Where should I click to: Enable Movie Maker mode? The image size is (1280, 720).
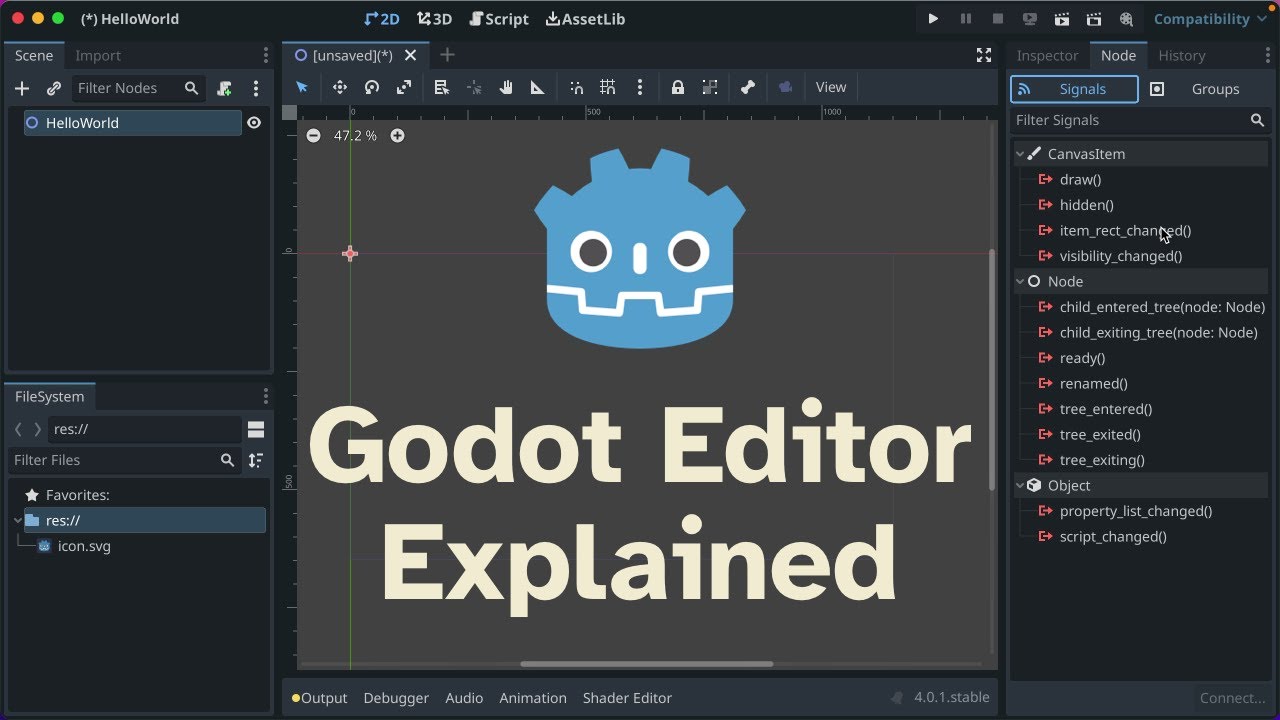click(x=1126, y=19)
